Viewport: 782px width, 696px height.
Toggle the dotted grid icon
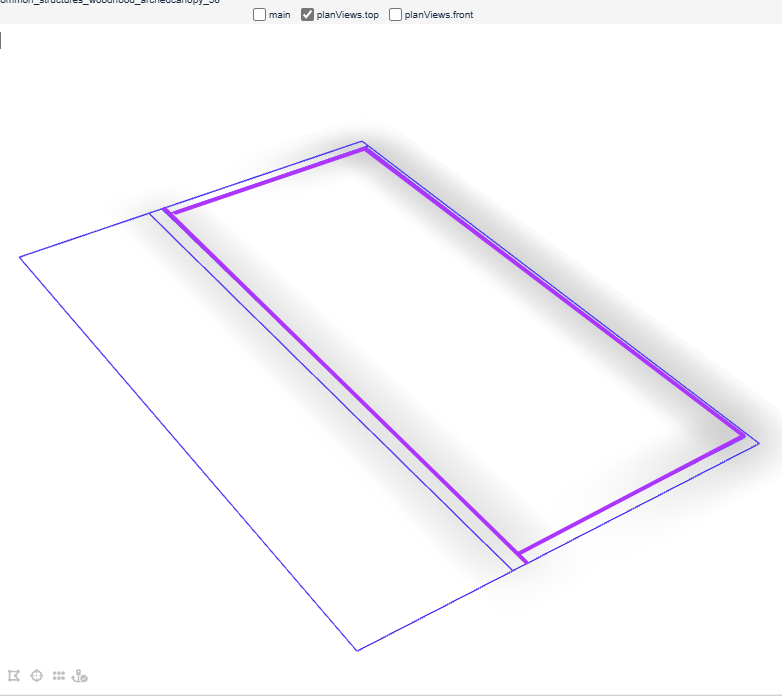click(x=59, y=676)
